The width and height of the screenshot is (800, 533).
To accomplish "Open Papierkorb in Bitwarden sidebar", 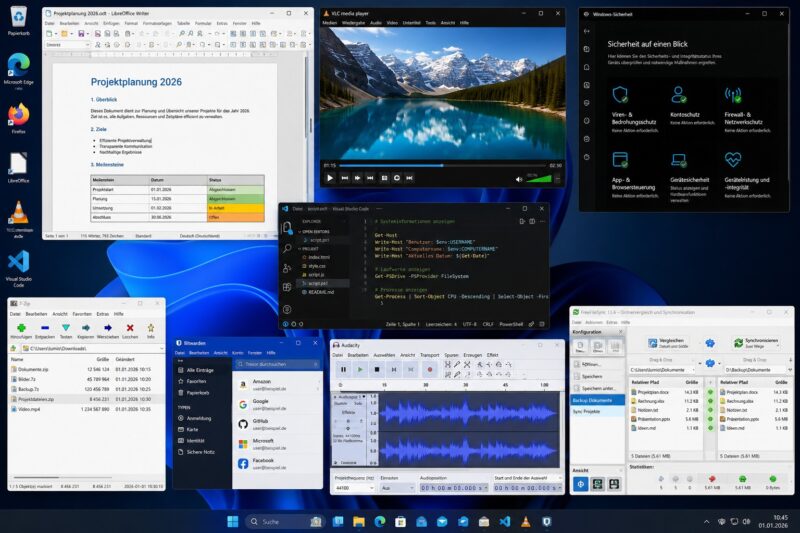I will [194, 393].
